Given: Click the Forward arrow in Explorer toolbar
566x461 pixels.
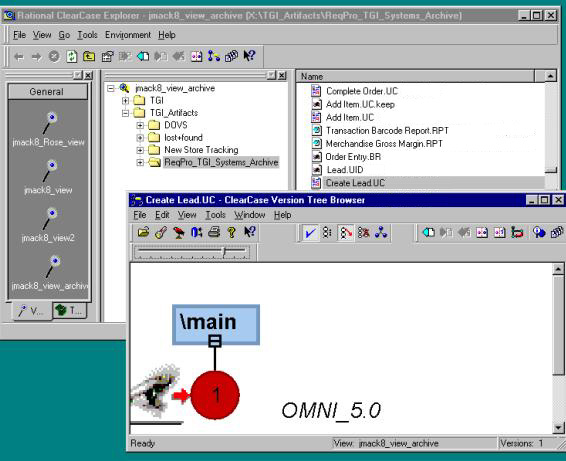Looking at the screenshot, I should point(36,57).
